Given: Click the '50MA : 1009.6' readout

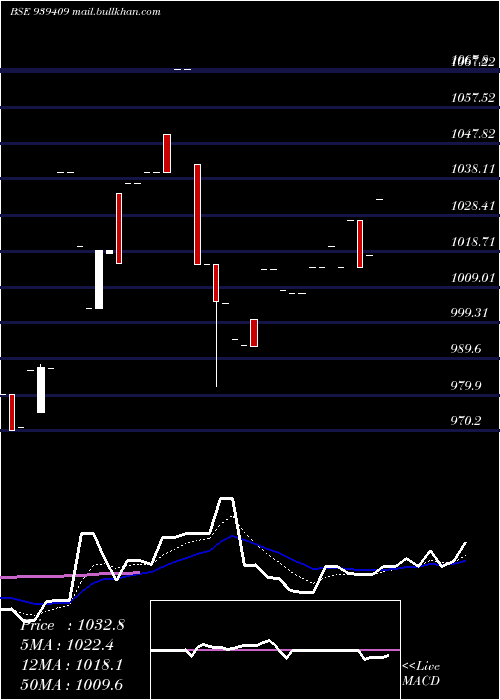Looking at the screenshot, I should (x=72, y=684).
